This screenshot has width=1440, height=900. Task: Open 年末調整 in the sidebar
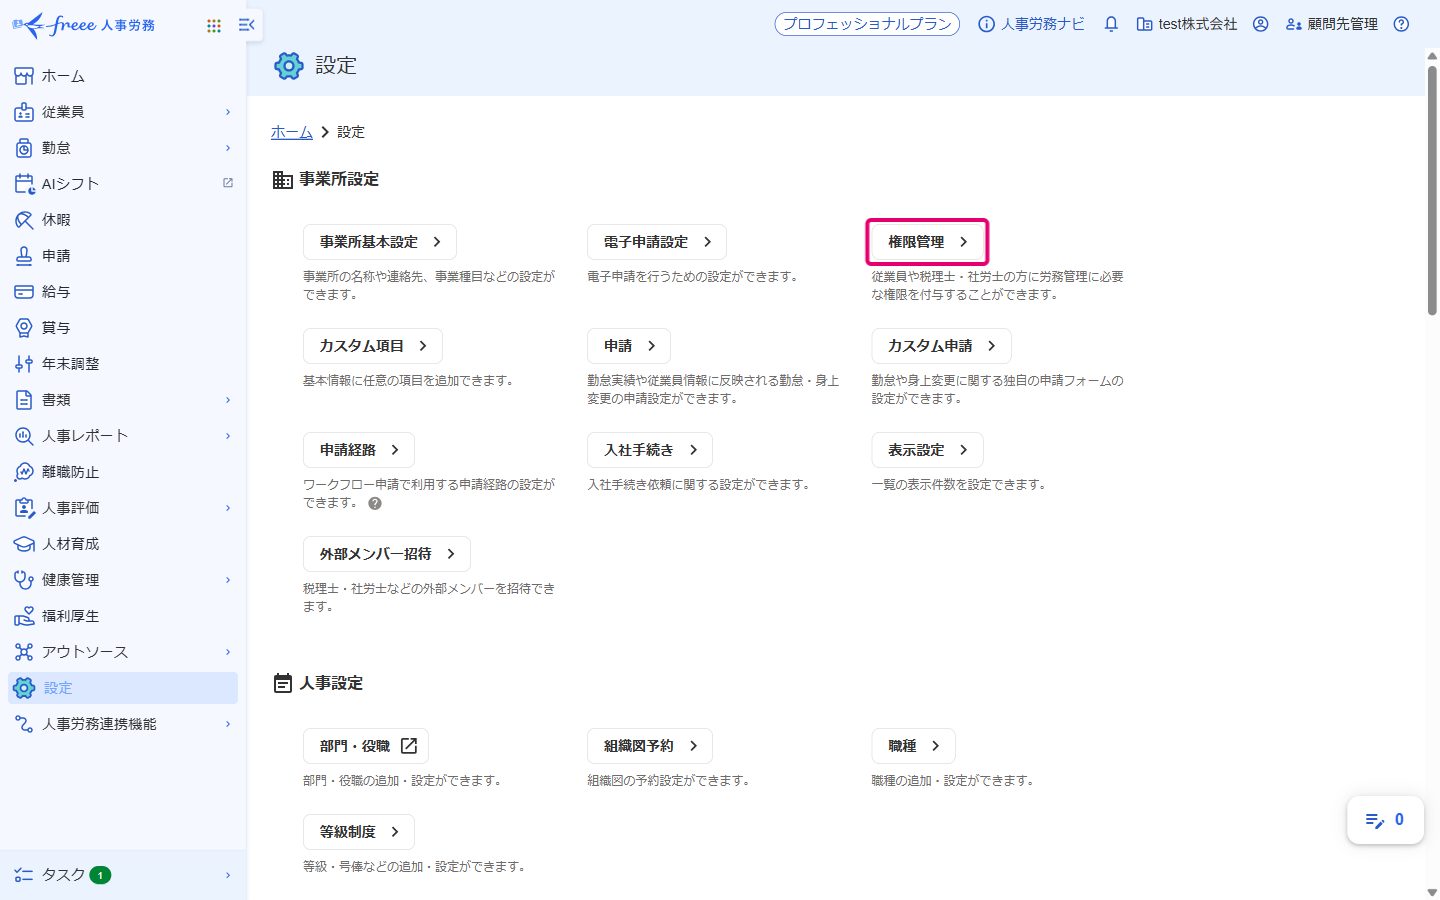tap(123, 364)
